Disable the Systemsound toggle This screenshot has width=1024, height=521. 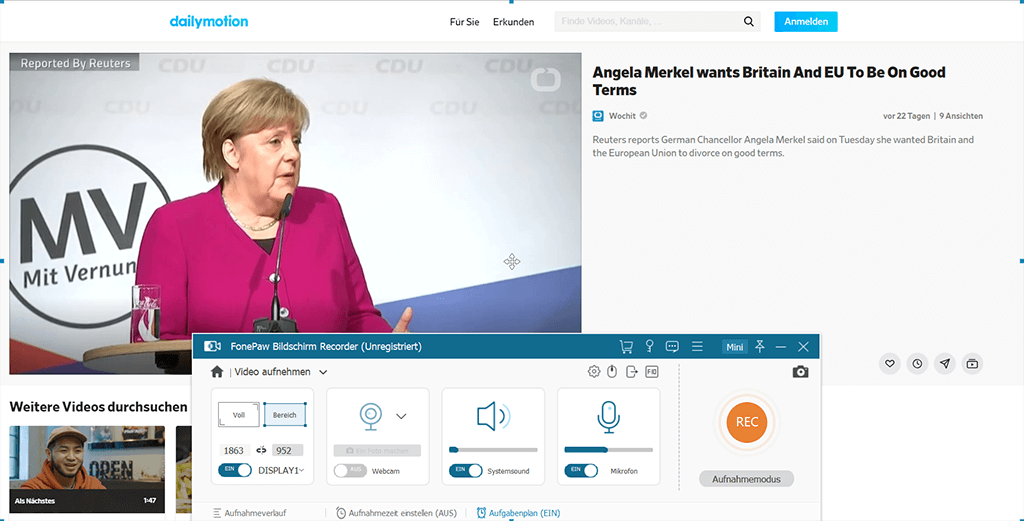tap(466, 470)
